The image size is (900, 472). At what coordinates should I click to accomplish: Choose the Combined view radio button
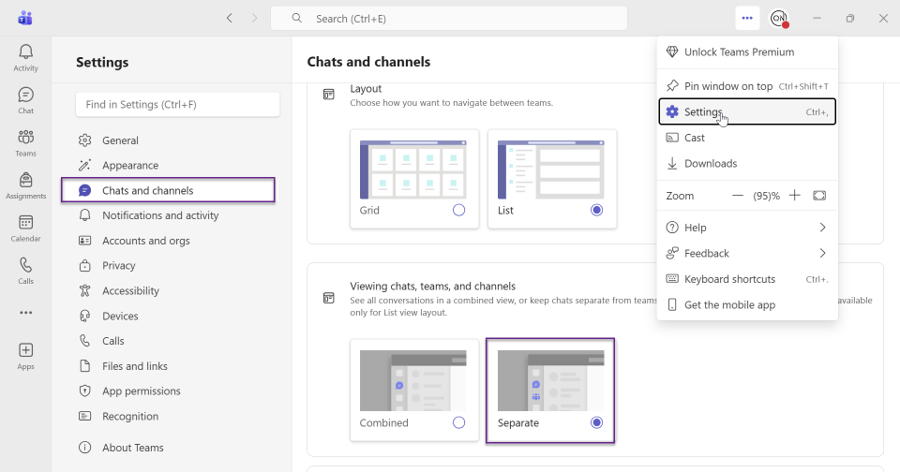(459, 423)
